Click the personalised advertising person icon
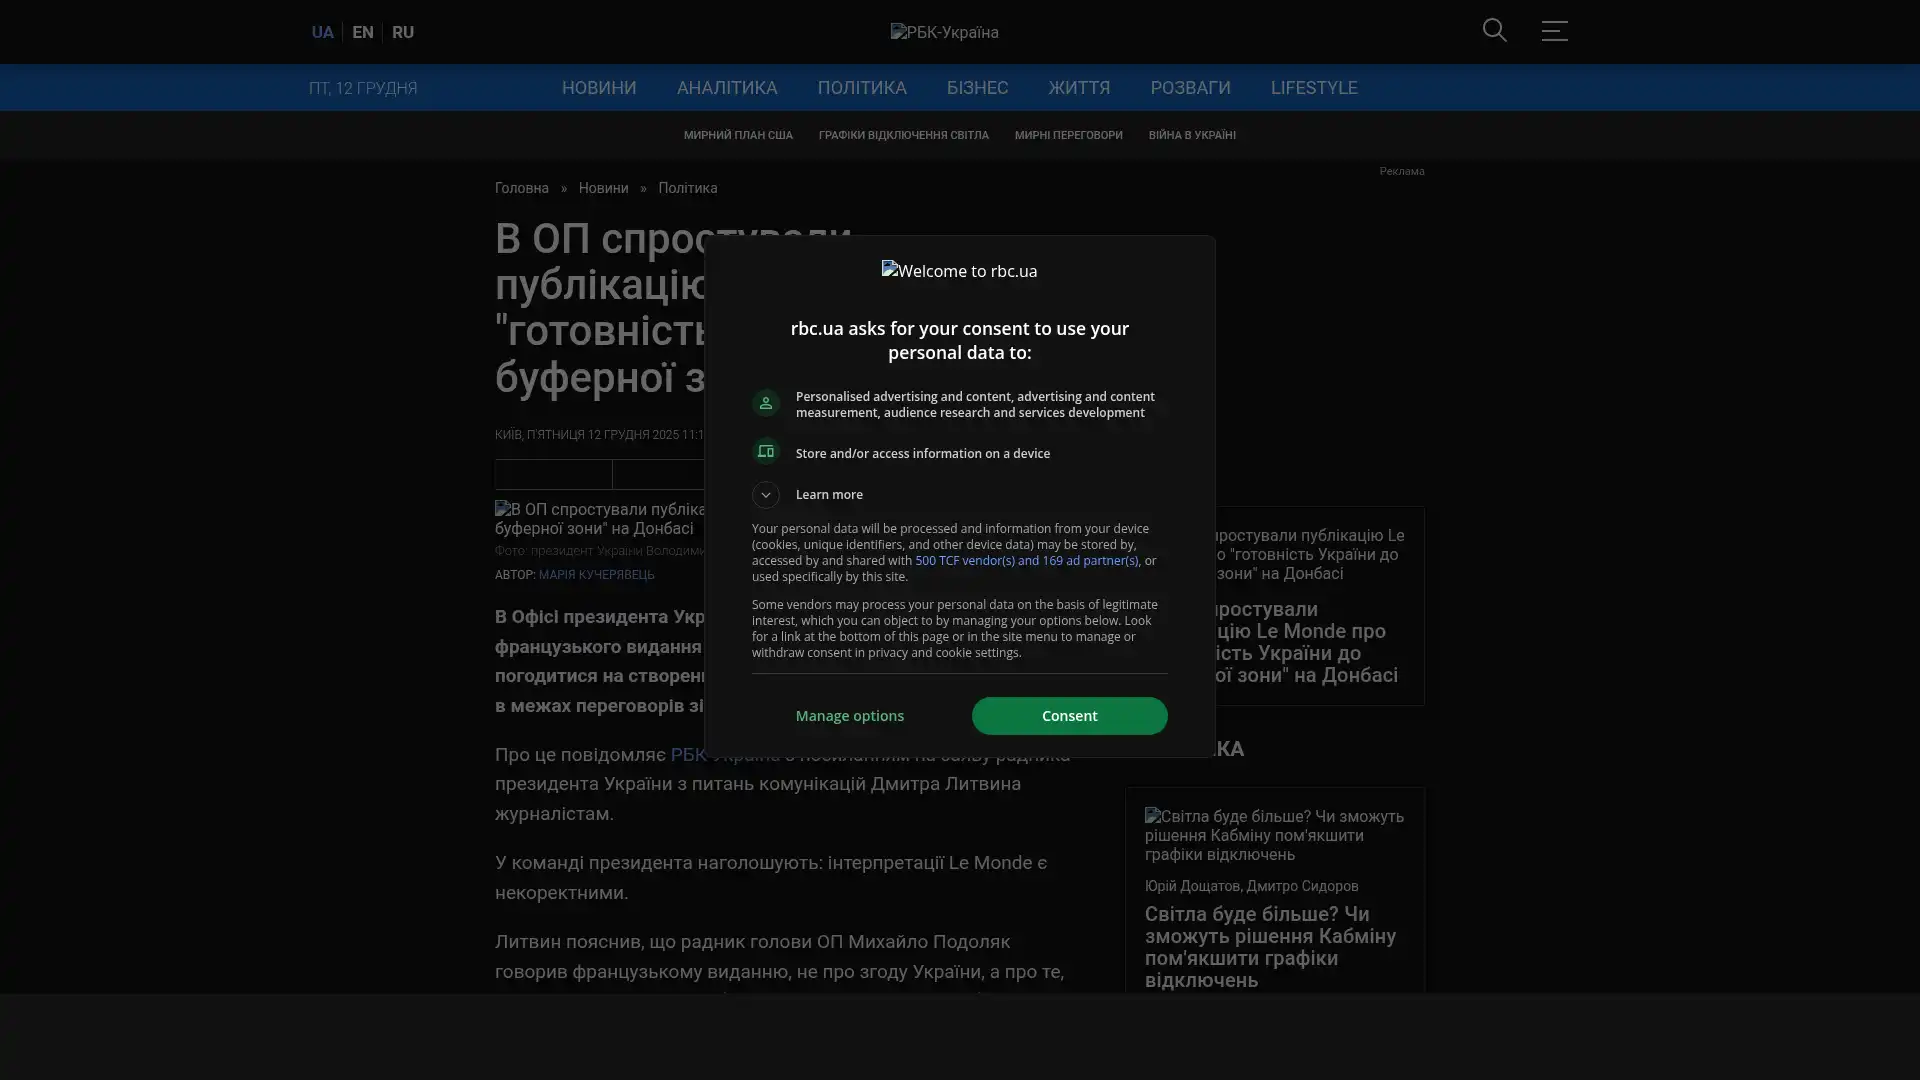The width and height of the screenshot is (1920, 1080). tap(766, 403)
